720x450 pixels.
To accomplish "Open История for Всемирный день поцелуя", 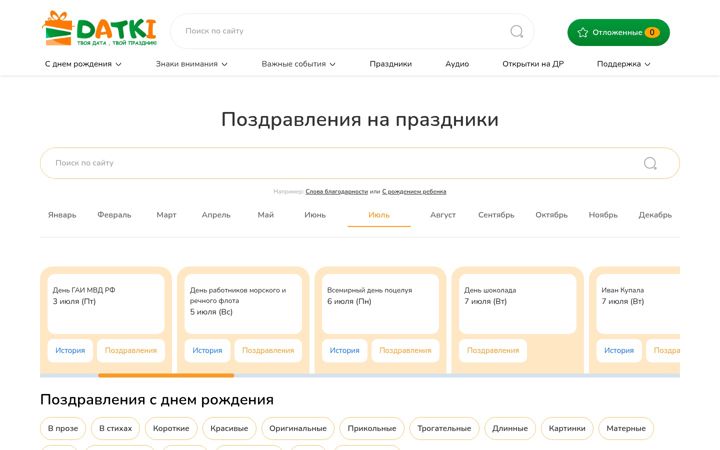I will (344, 350).
